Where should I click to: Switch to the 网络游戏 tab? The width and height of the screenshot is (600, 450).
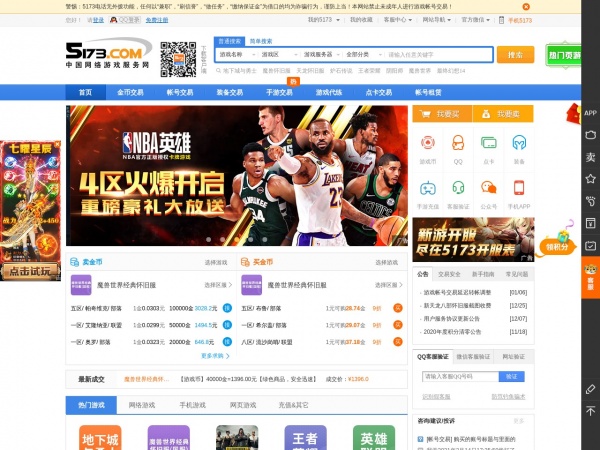142,405
